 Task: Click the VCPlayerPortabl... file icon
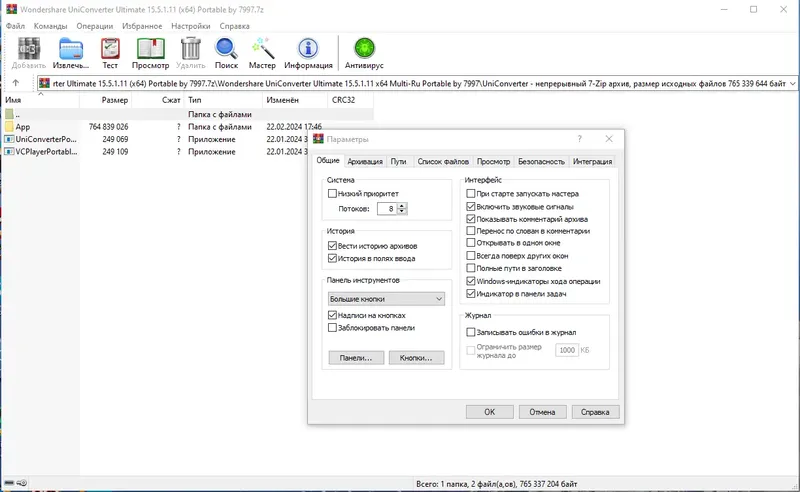[x=9, y=152]
